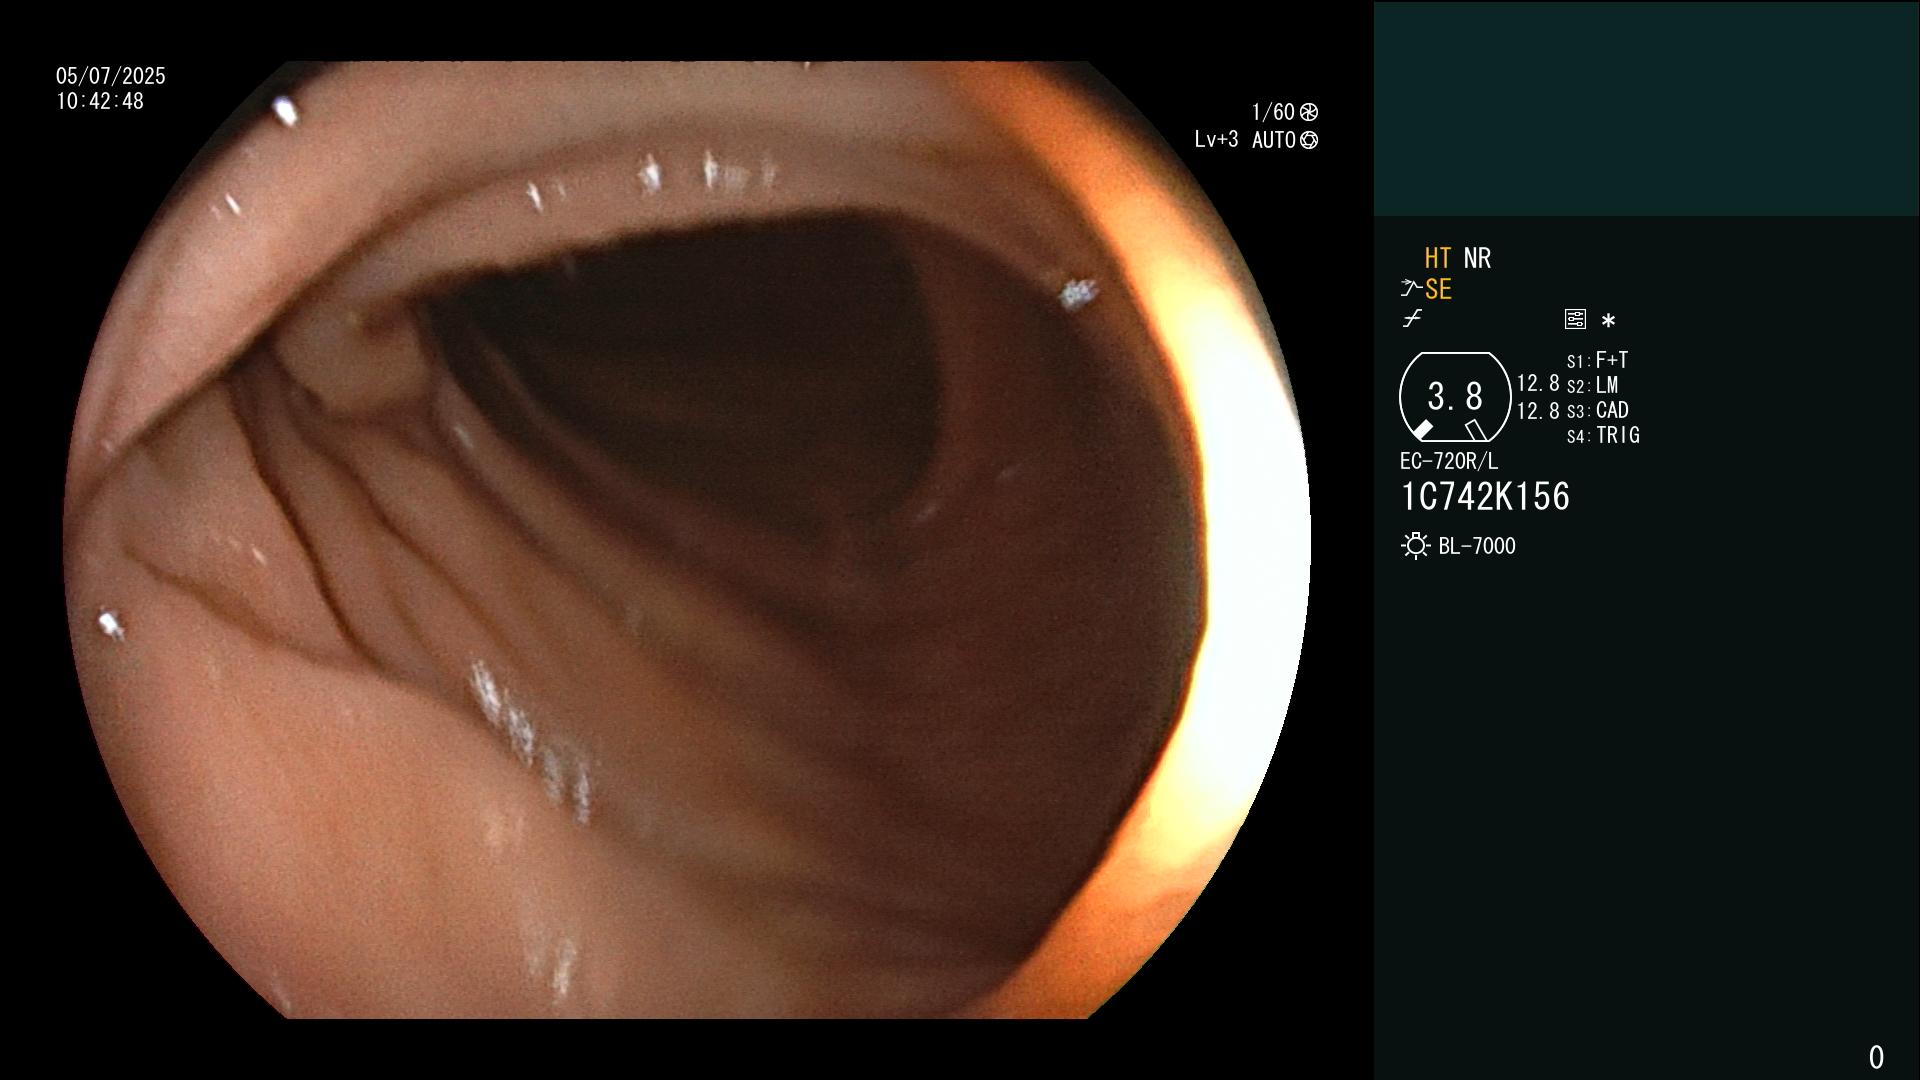The image size is (1920, 1080).
Task: Click the structure emphasis curve icon beside SE
Action: click(1410, 289)
